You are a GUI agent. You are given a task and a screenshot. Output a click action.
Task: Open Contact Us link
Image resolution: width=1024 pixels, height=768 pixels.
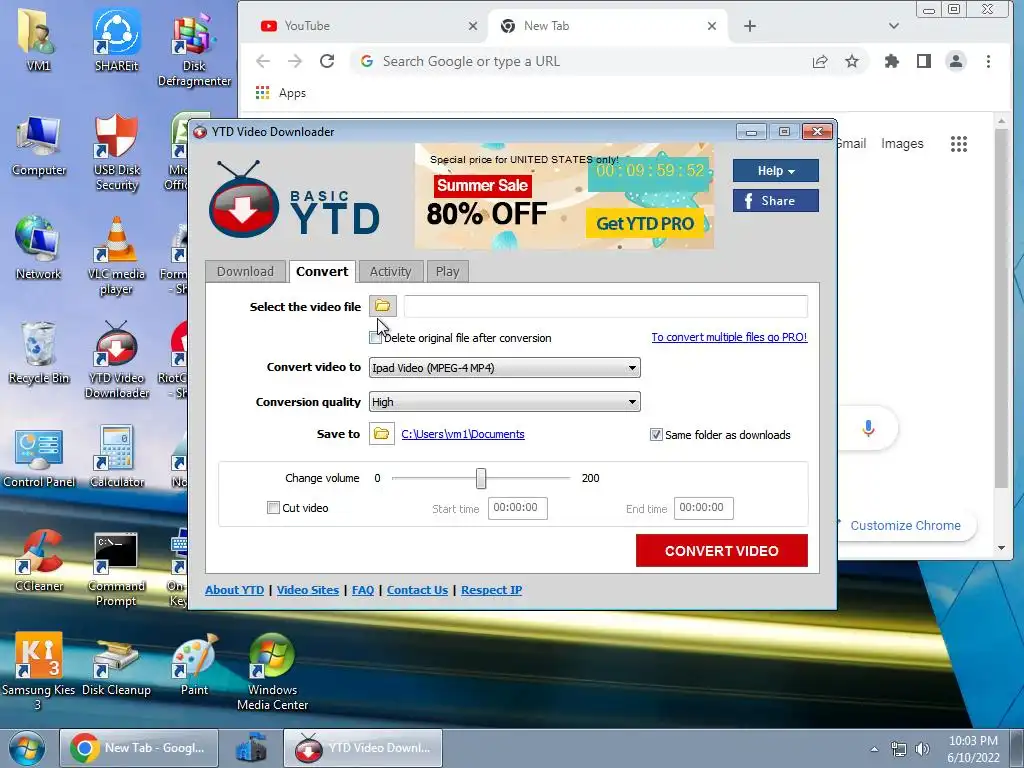[417, 590]
